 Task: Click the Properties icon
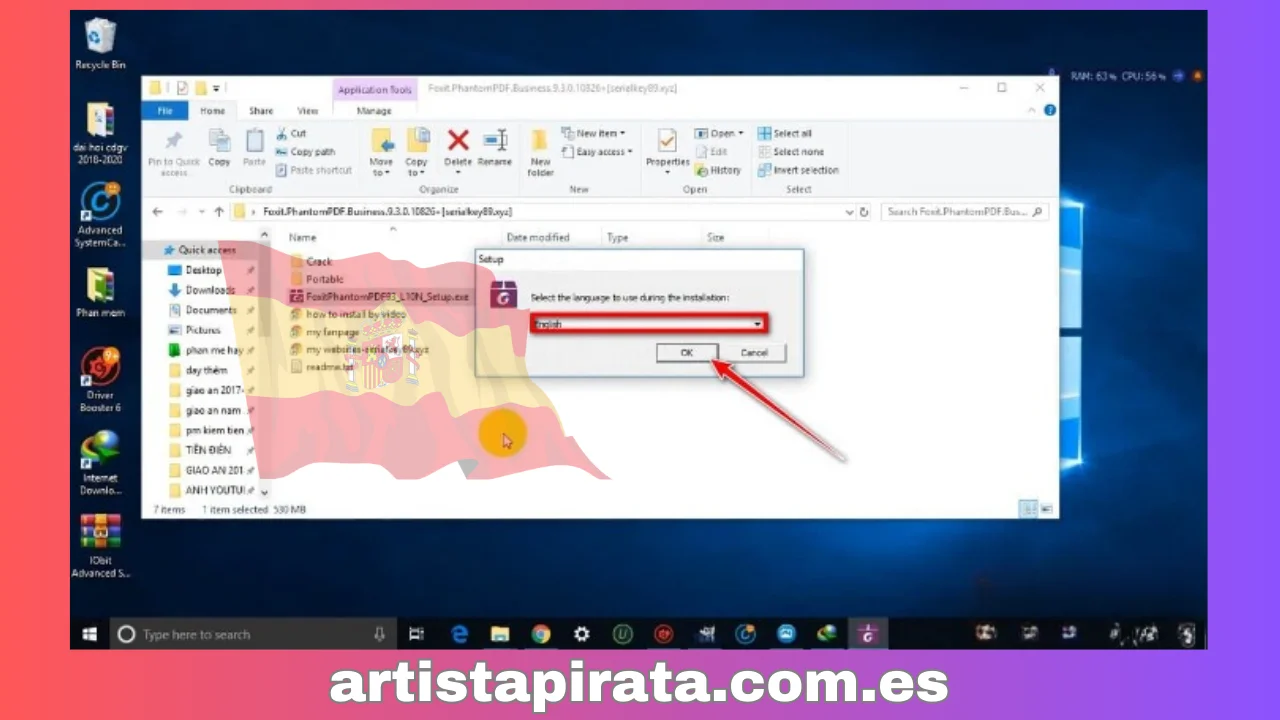[x=668, y=140]
